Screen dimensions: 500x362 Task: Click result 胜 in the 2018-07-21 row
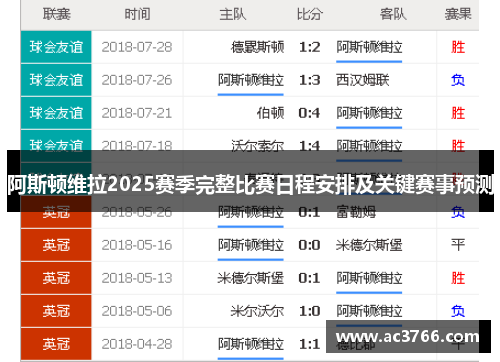pos(458,113)
